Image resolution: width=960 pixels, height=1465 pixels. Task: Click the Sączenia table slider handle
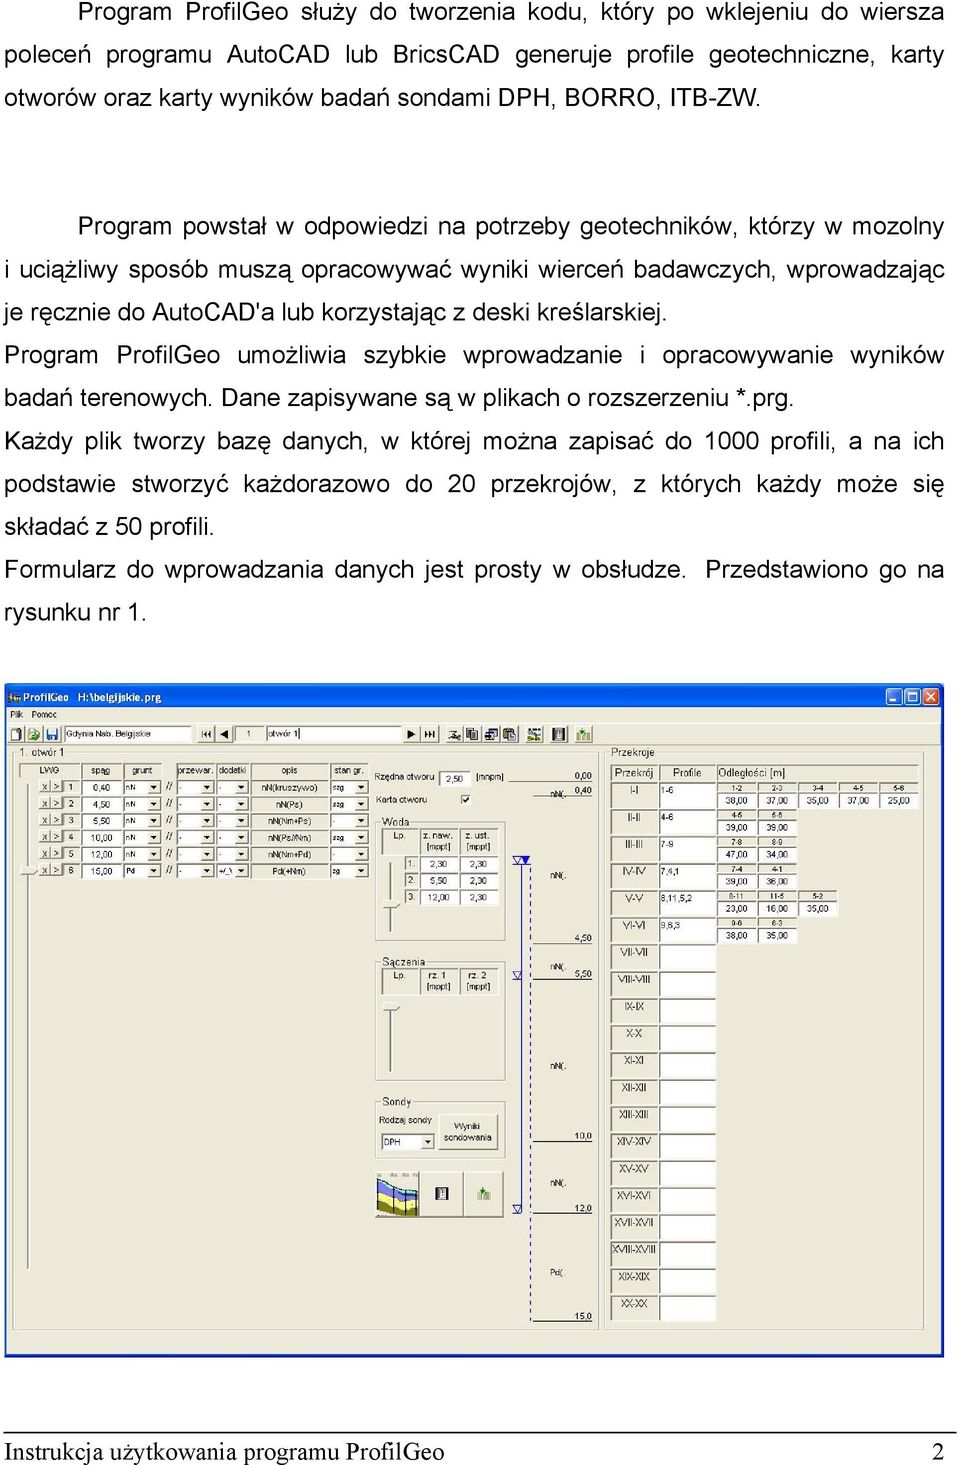coord(391,1007)
